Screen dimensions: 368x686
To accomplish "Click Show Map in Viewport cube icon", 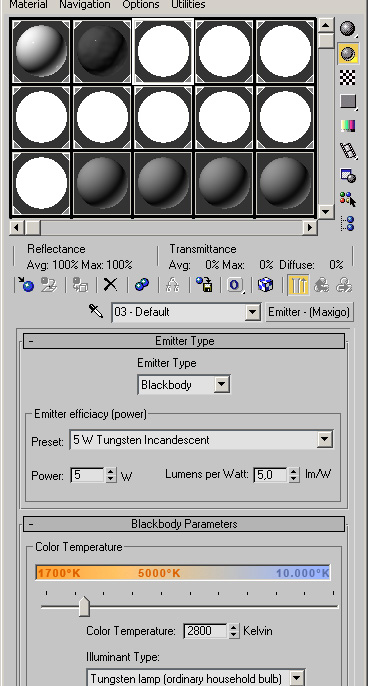I will (265, 285).
